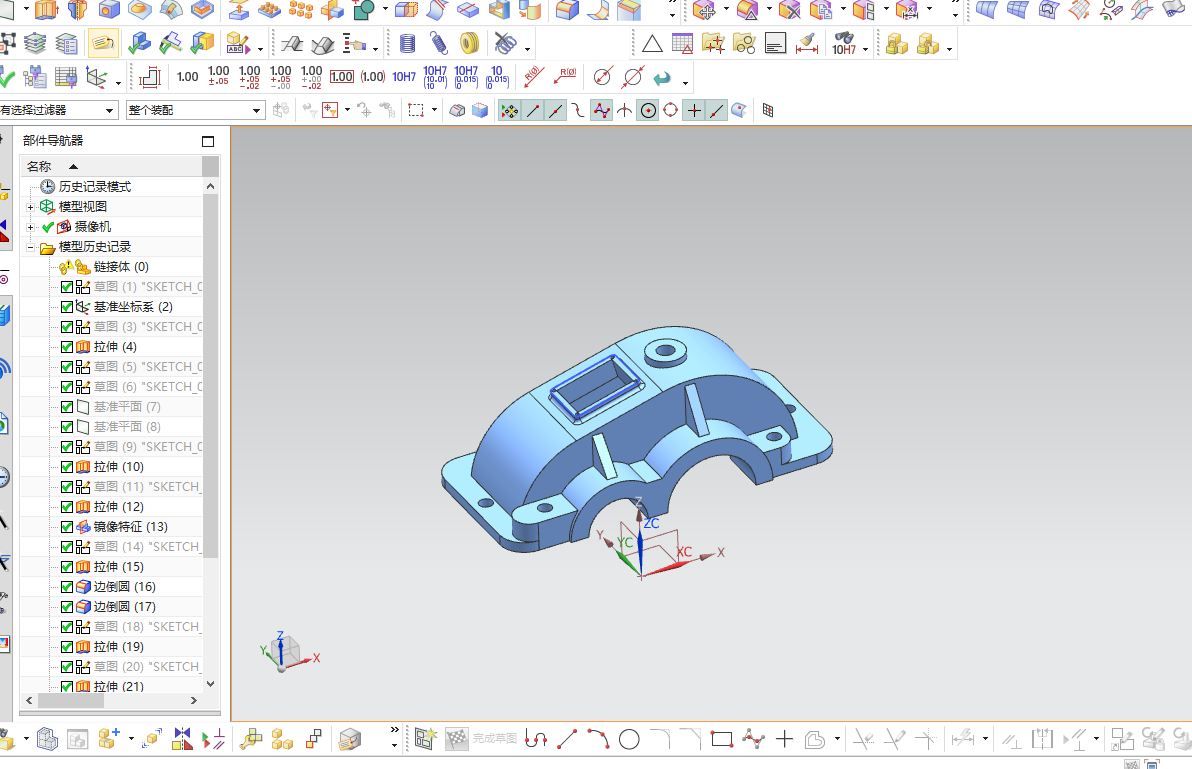Select the arc sketch tool
The image size is (1192, 769).
[x=598, y=739]
